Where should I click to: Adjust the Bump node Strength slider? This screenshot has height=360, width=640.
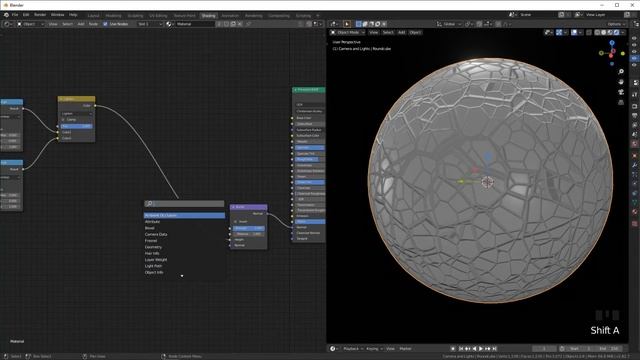coord(249,228)
